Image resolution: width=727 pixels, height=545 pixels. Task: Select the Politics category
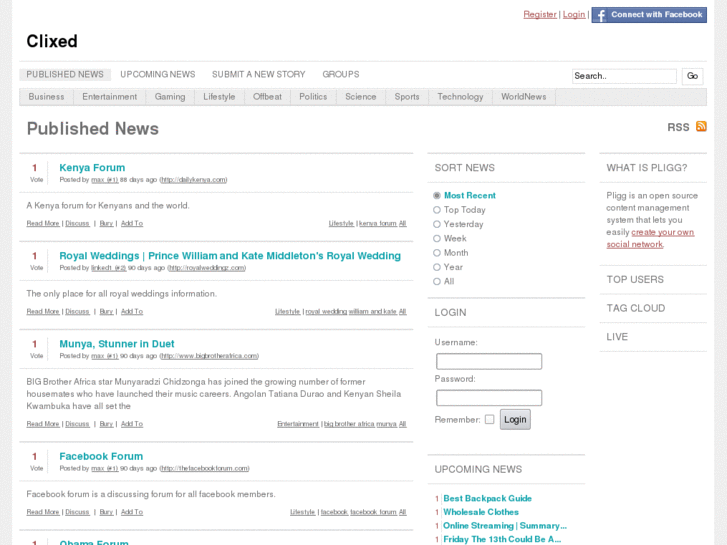coord(313,96)
